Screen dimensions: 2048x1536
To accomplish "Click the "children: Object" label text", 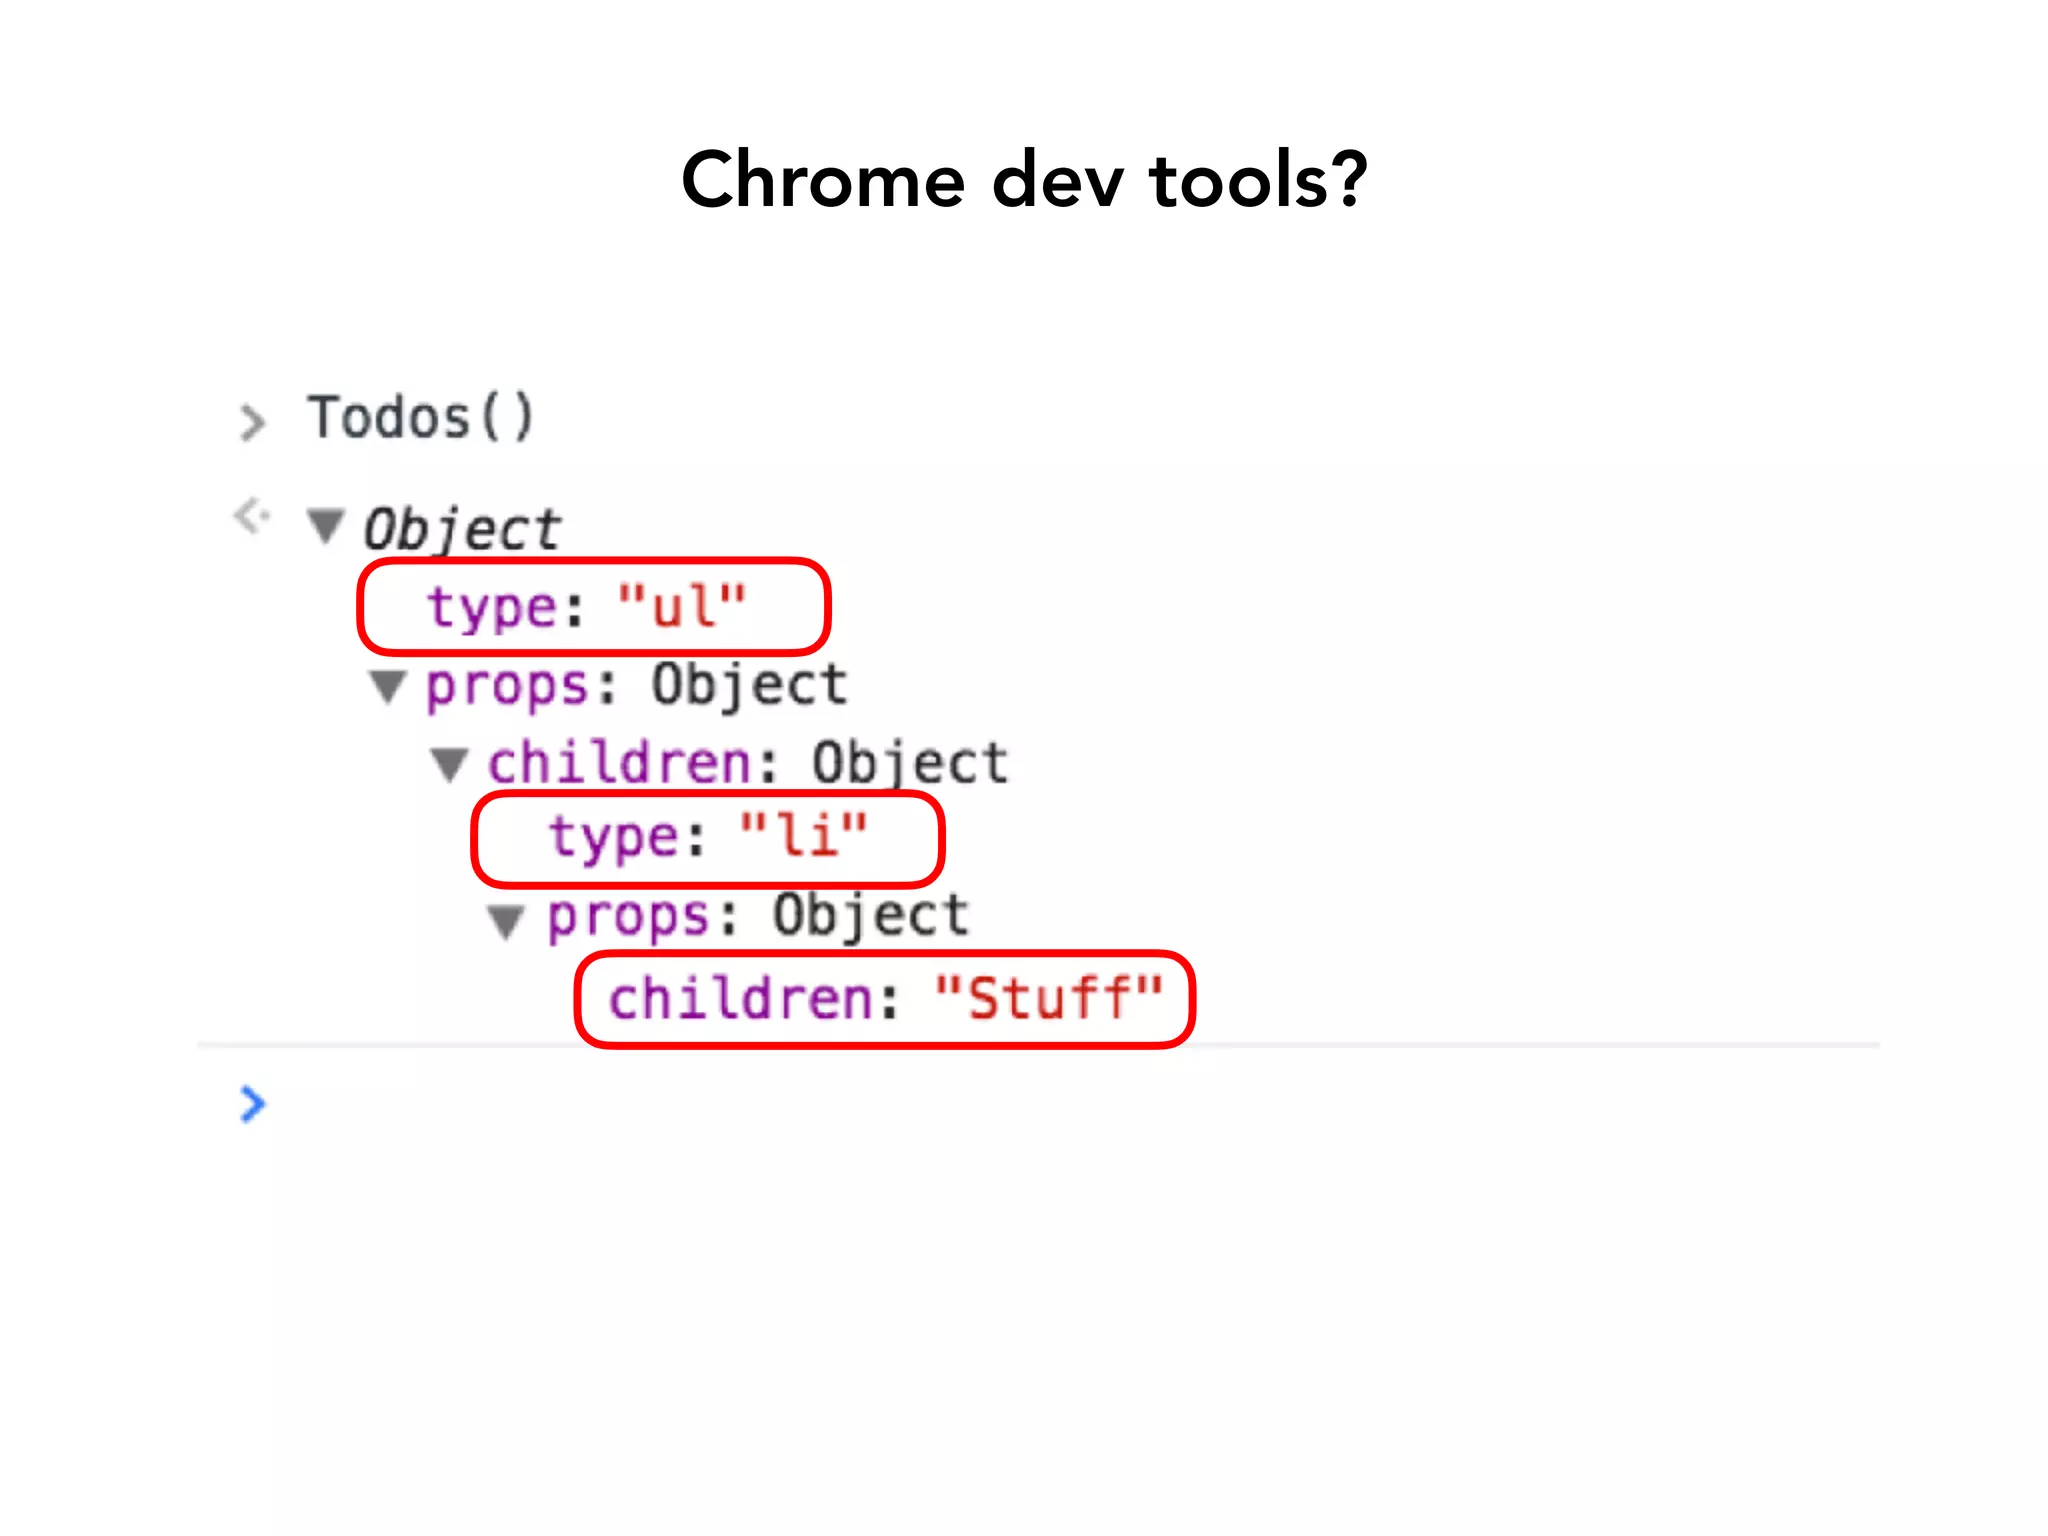I will 748,764.
